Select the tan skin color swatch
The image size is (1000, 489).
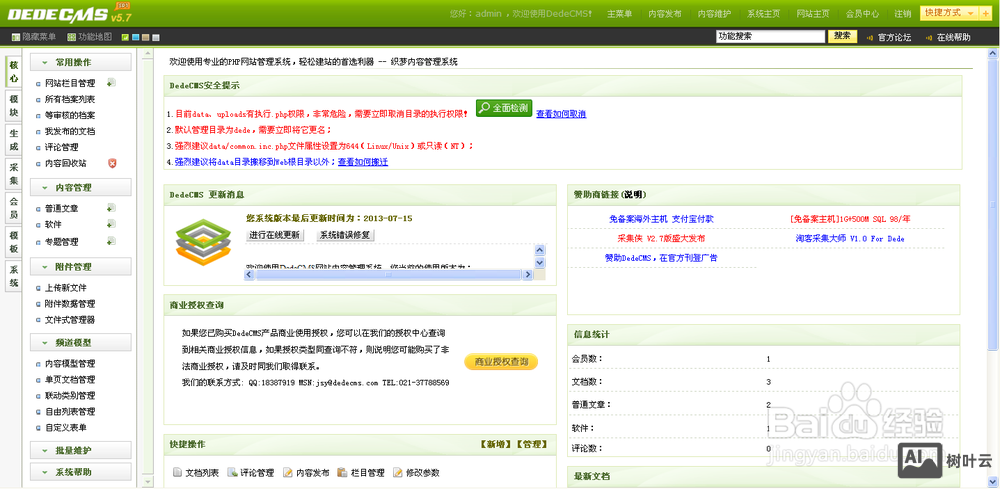(x=145, y=38)
